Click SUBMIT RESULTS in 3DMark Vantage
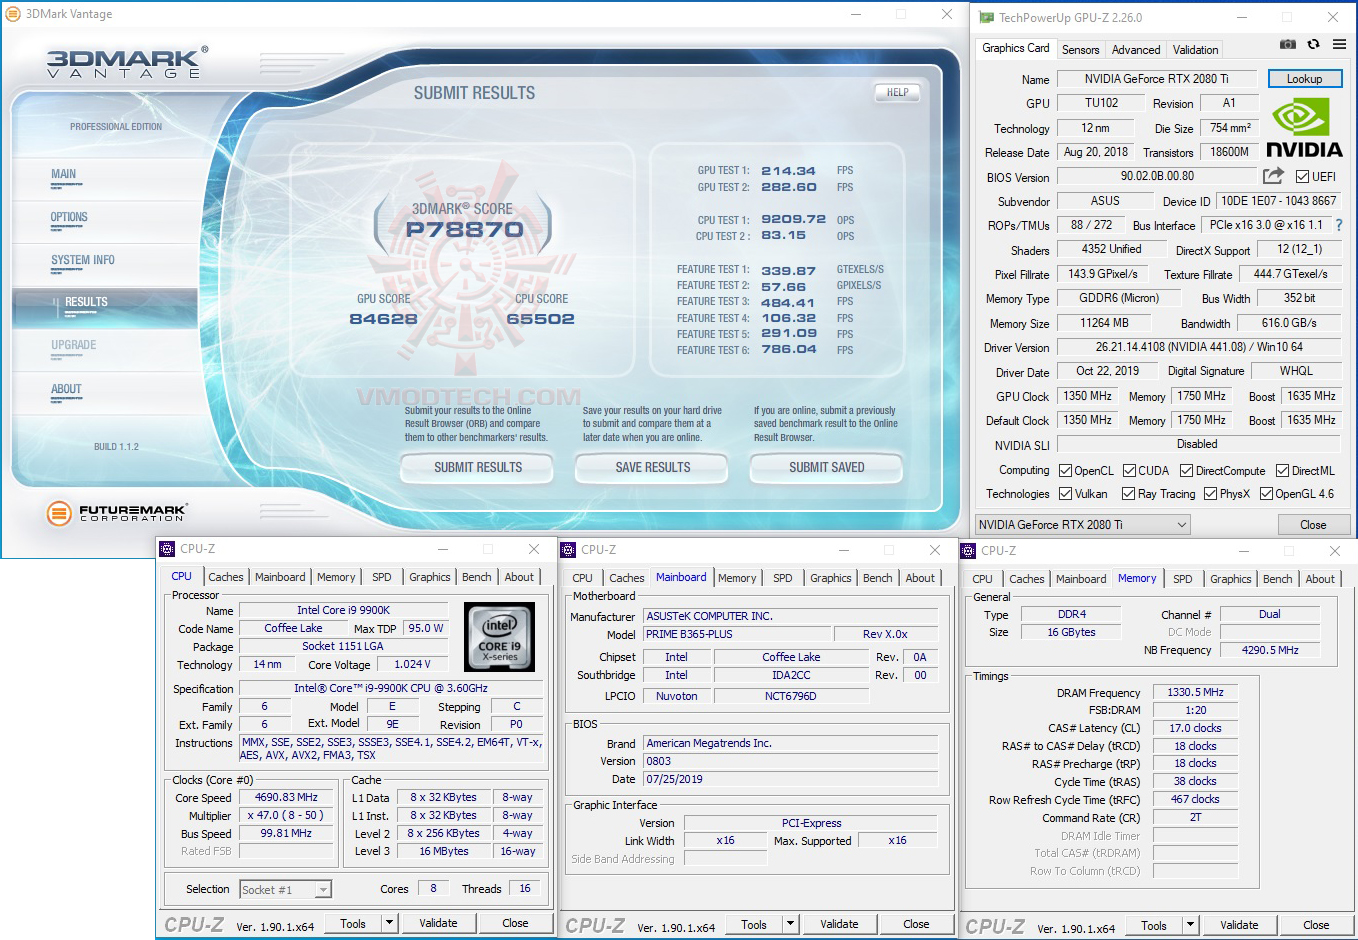The height and width of the screenshot is (940, 1358). 477,468
